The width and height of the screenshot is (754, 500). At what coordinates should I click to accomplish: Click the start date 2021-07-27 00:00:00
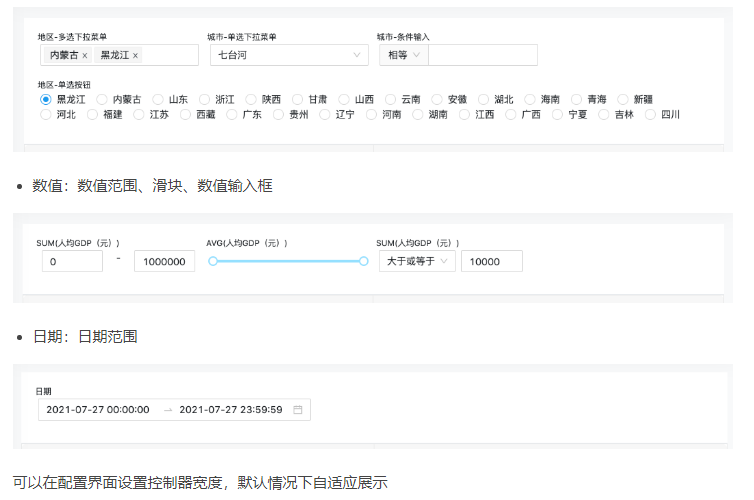[98, 410]
